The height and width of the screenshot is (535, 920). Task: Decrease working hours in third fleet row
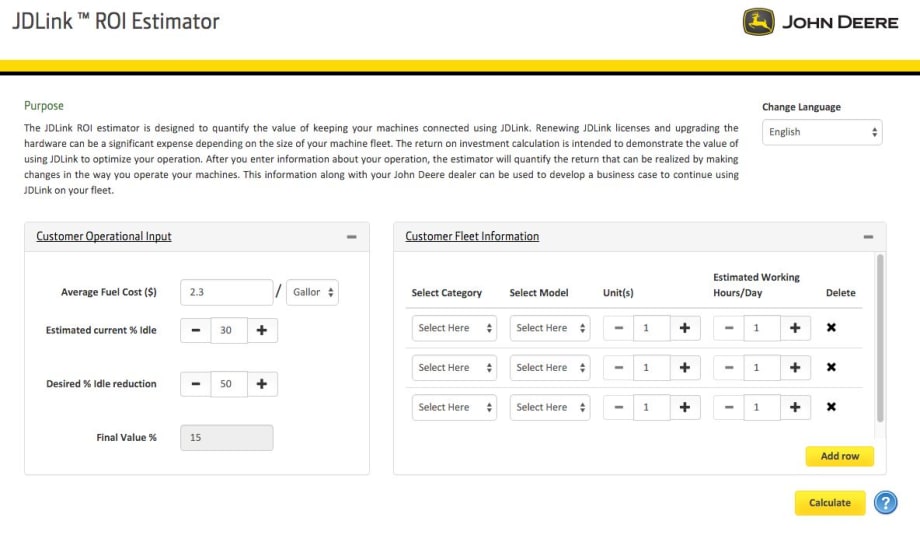[x=729, y=407]
